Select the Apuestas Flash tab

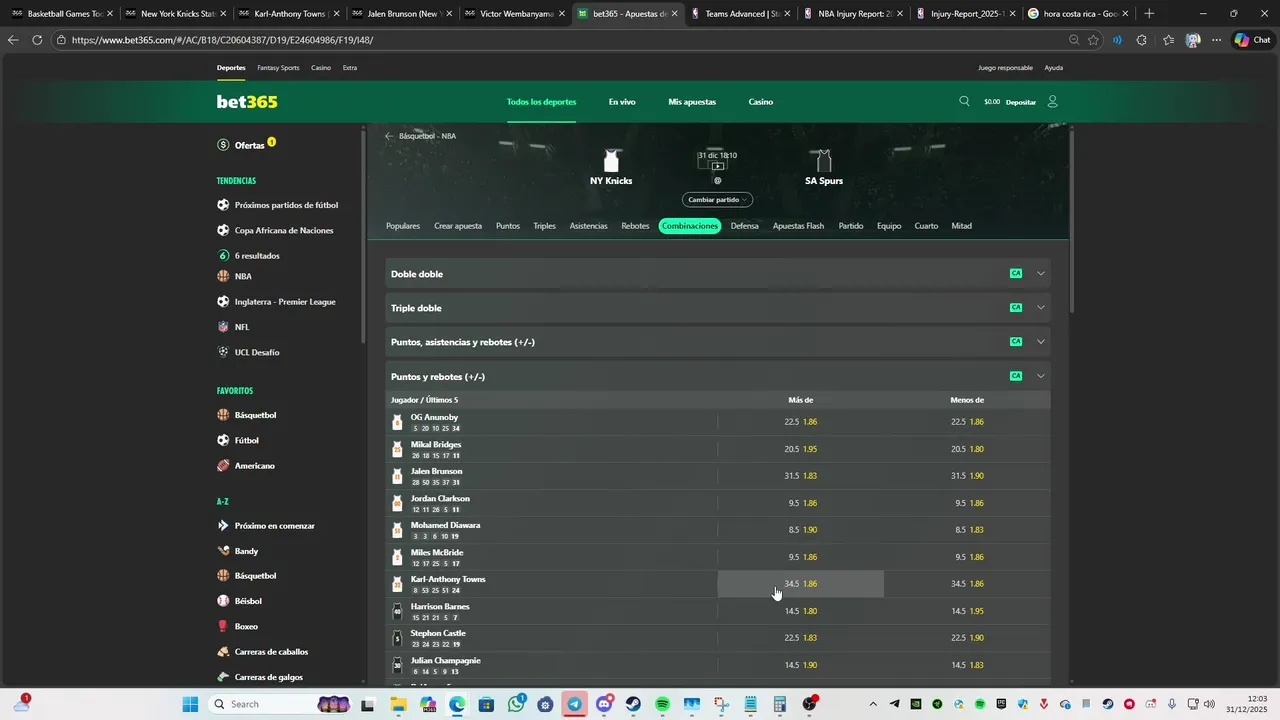click(798, 226)
